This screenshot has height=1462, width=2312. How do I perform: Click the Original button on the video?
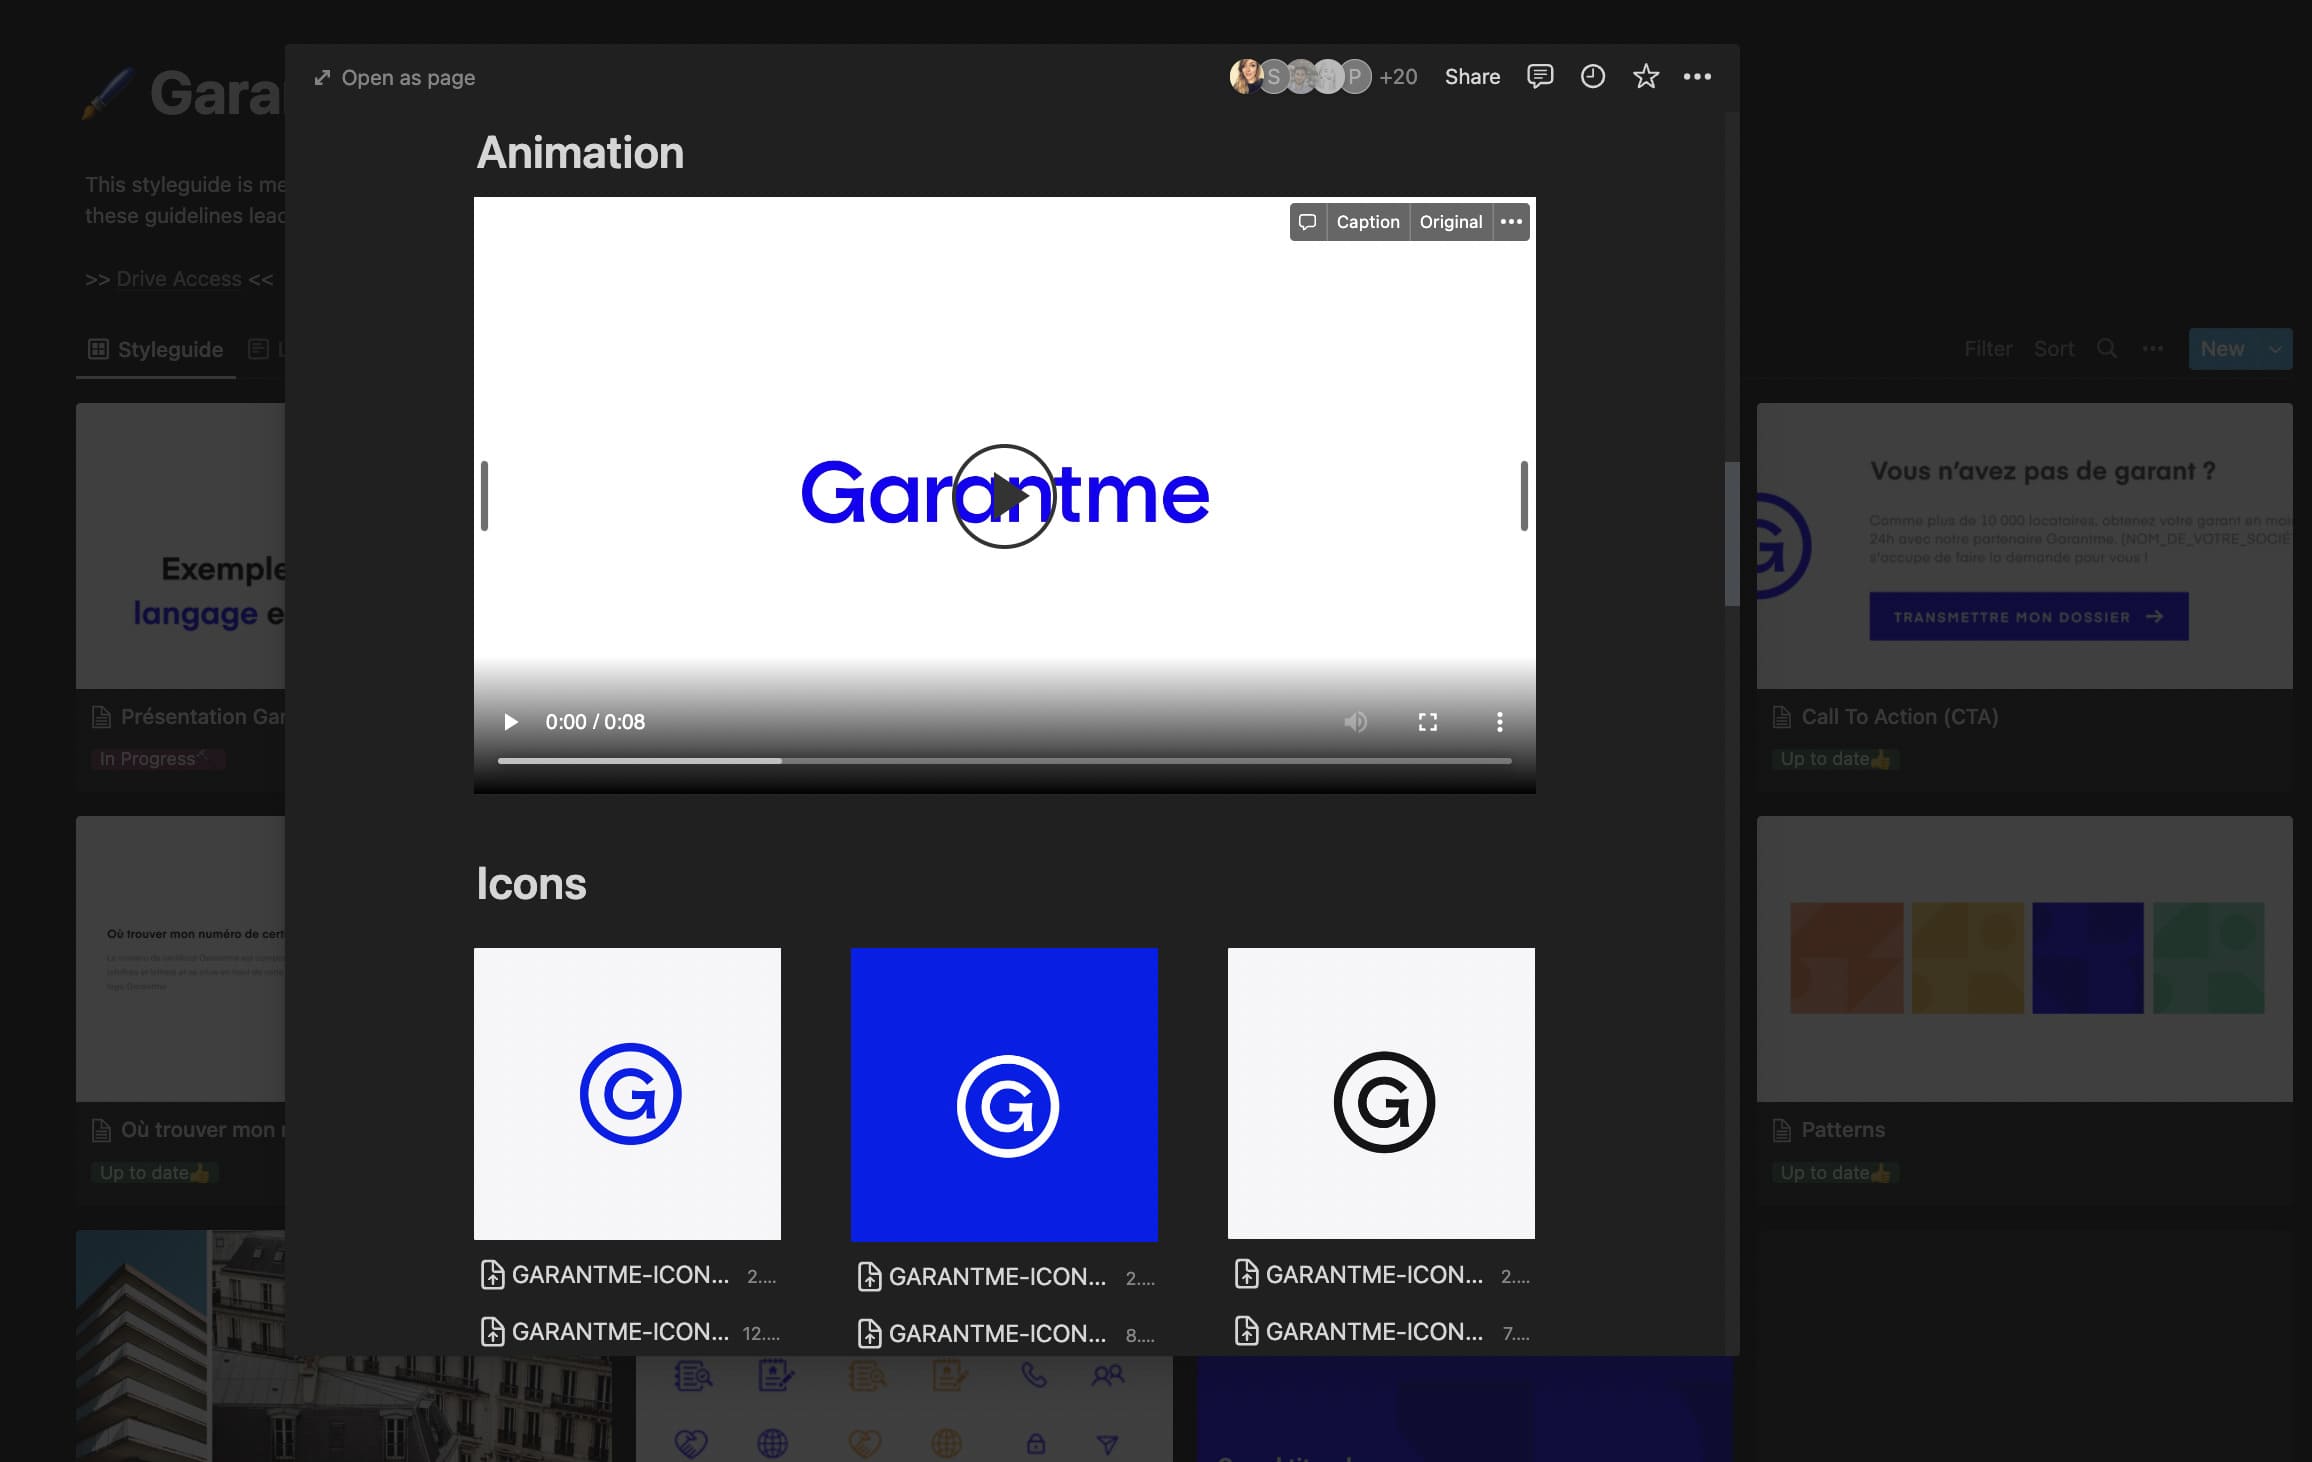tap(1451, 222)
